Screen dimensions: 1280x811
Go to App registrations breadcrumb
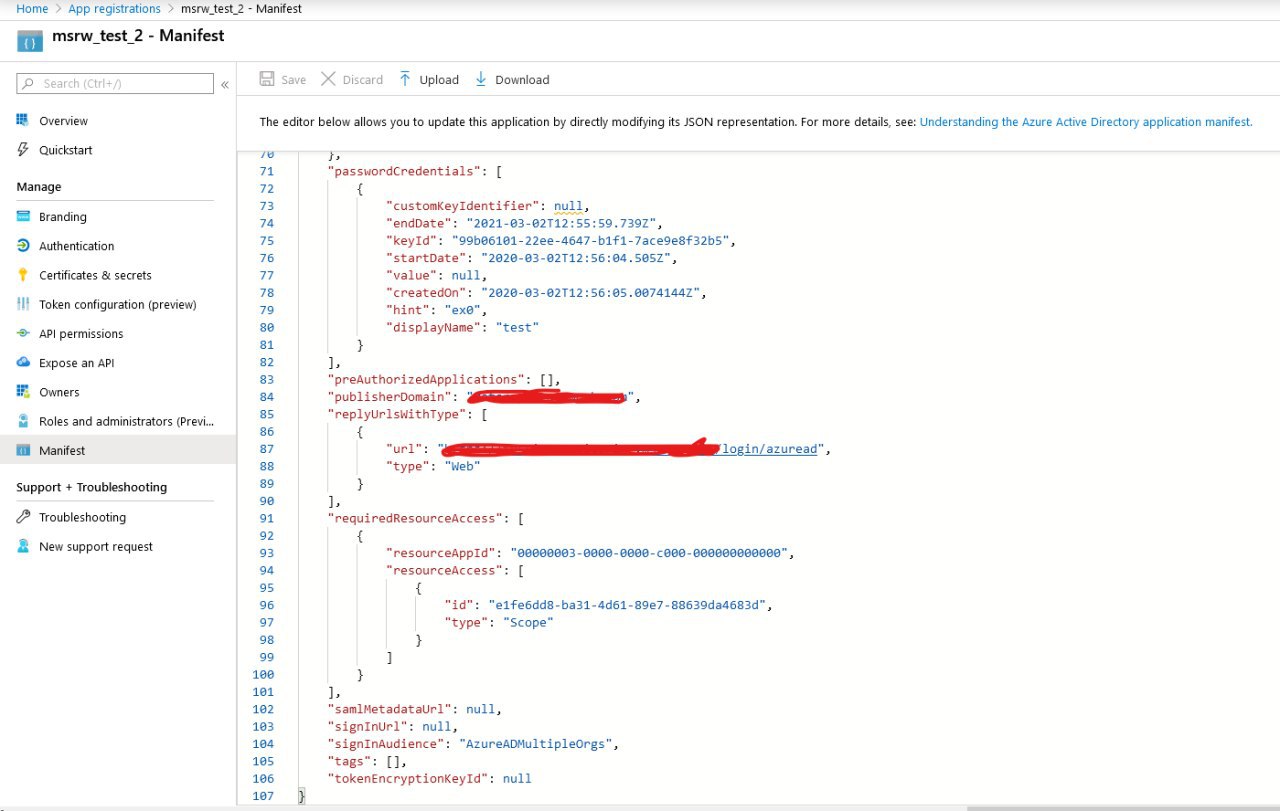pos(114,9)
